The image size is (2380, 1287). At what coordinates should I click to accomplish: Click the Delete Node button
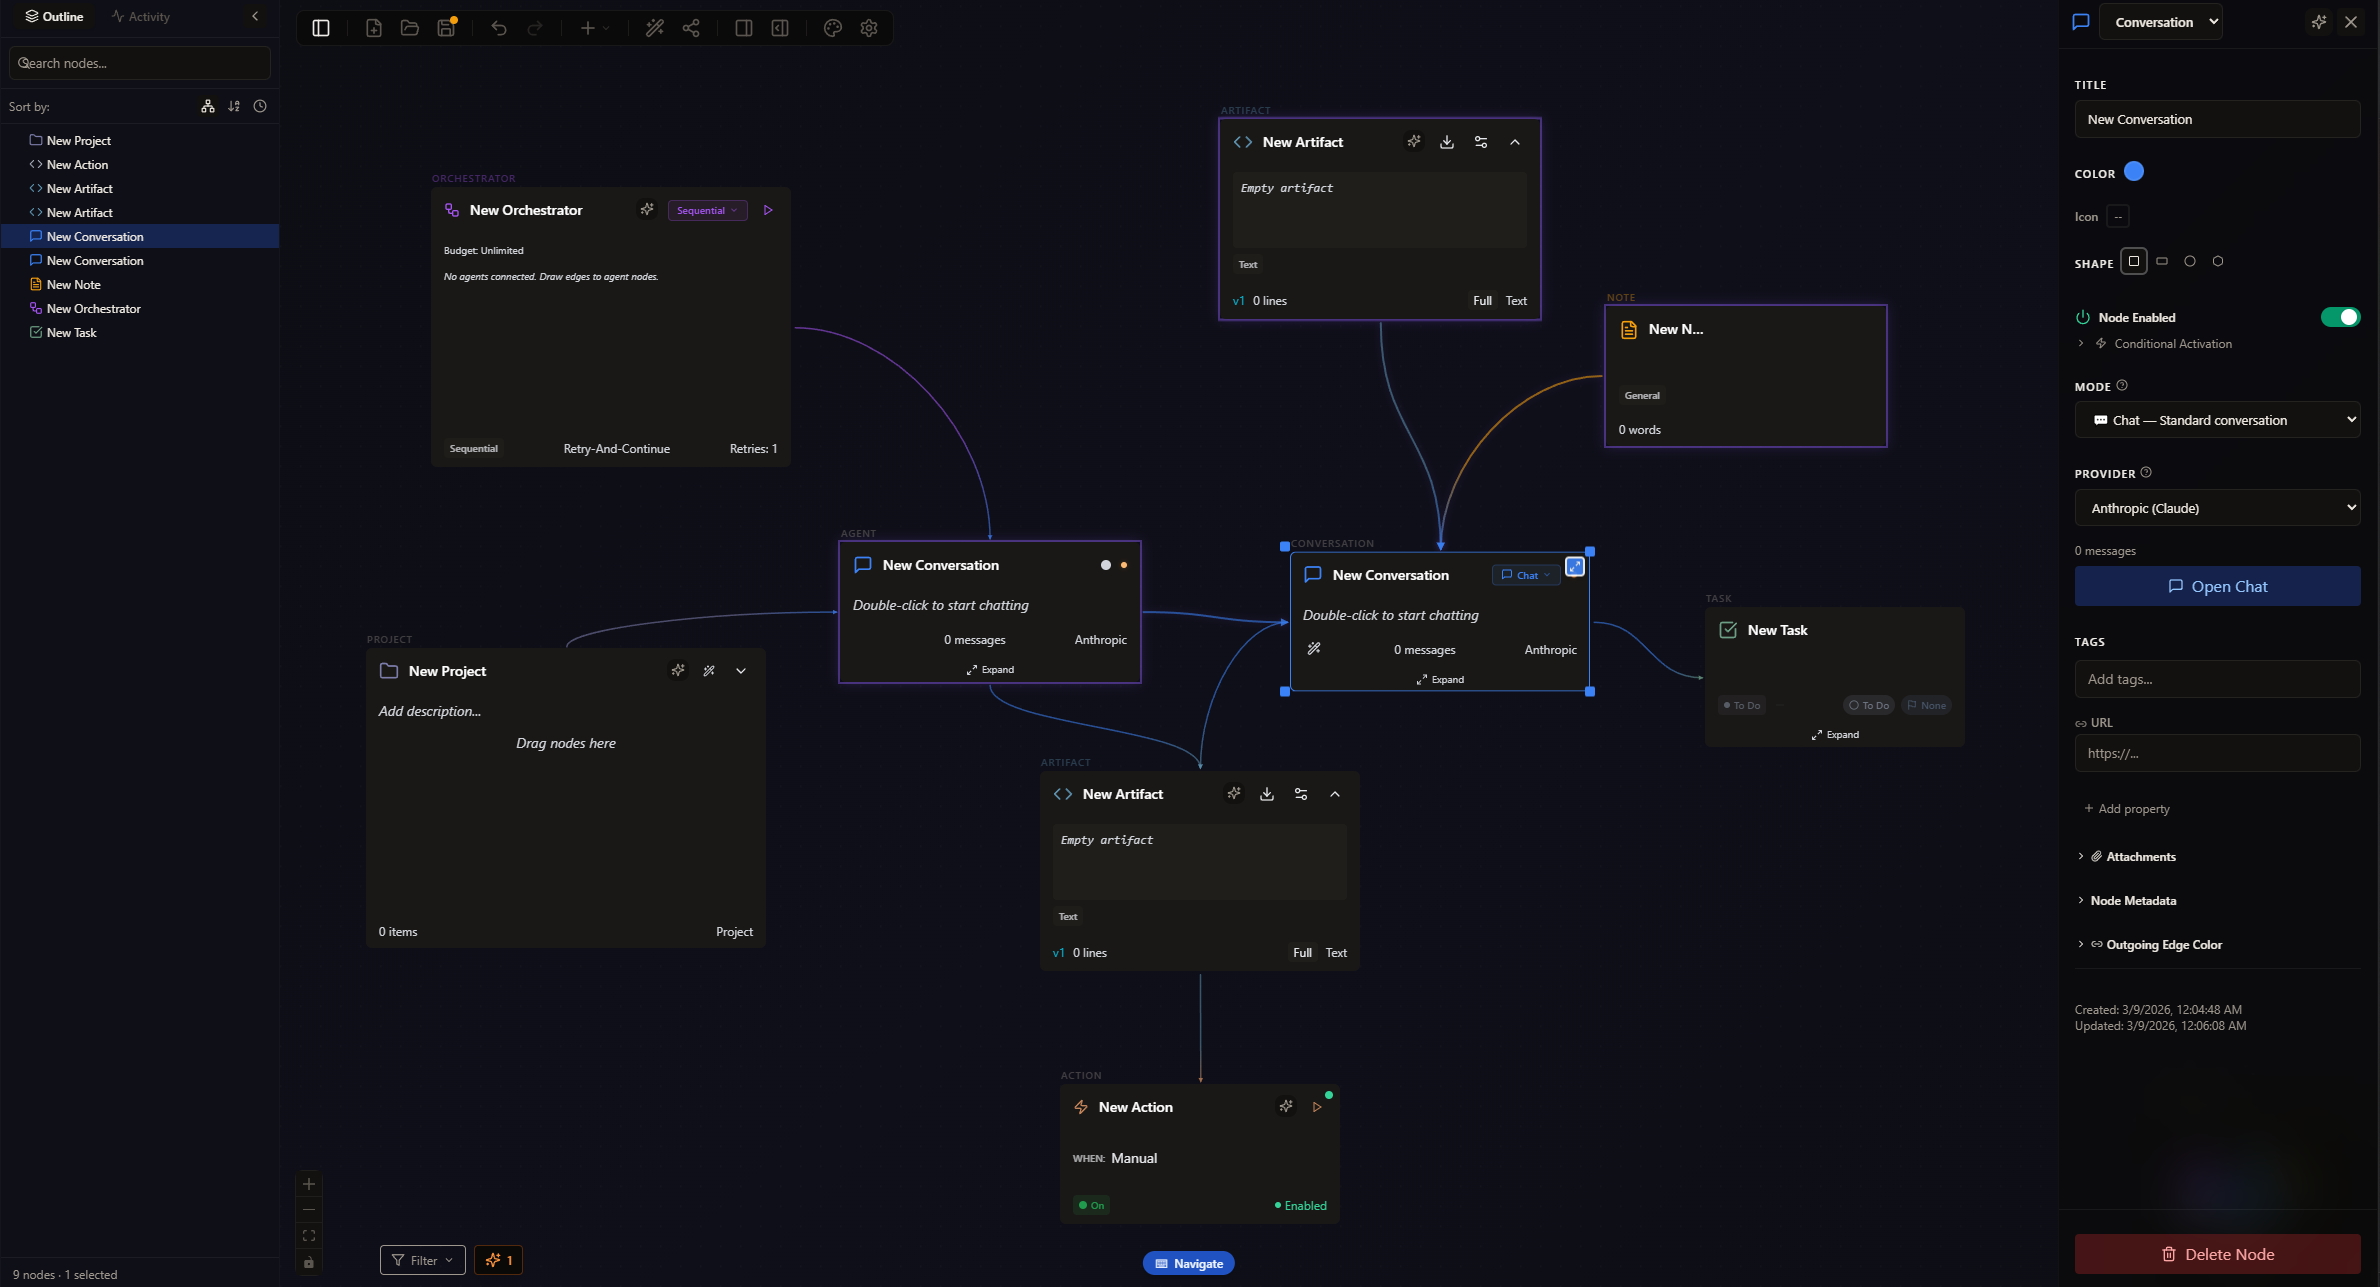click(x=2217, y=1253)
